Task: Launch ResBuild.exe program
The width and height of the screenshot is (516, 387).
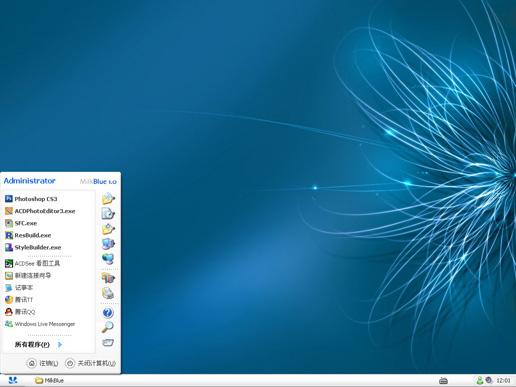Action: click(x=28, y=235)
